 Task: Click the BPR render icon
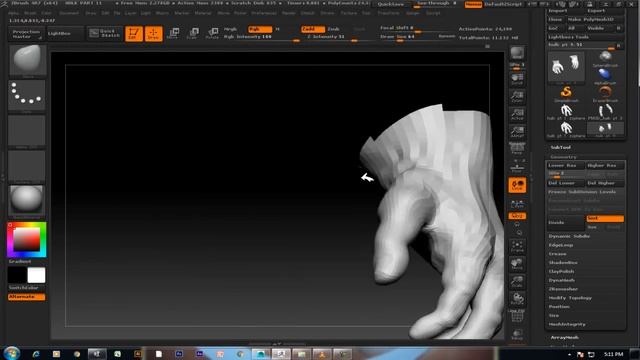pyautogui.click(x=517, y=53)
